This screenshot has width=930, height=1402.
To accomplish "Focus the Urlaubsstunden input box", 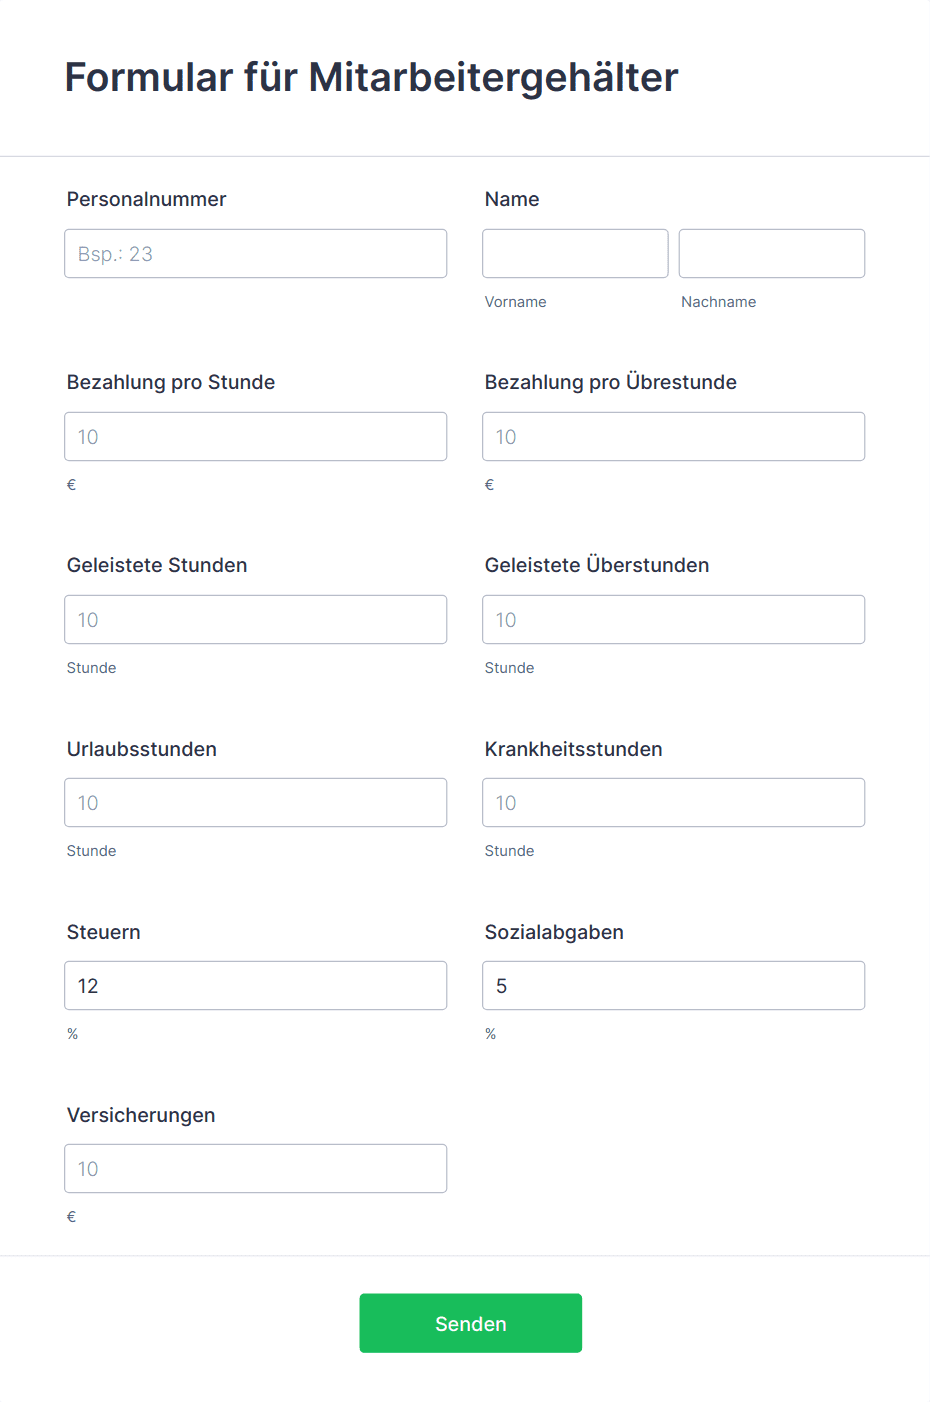I will coord(255,803).
